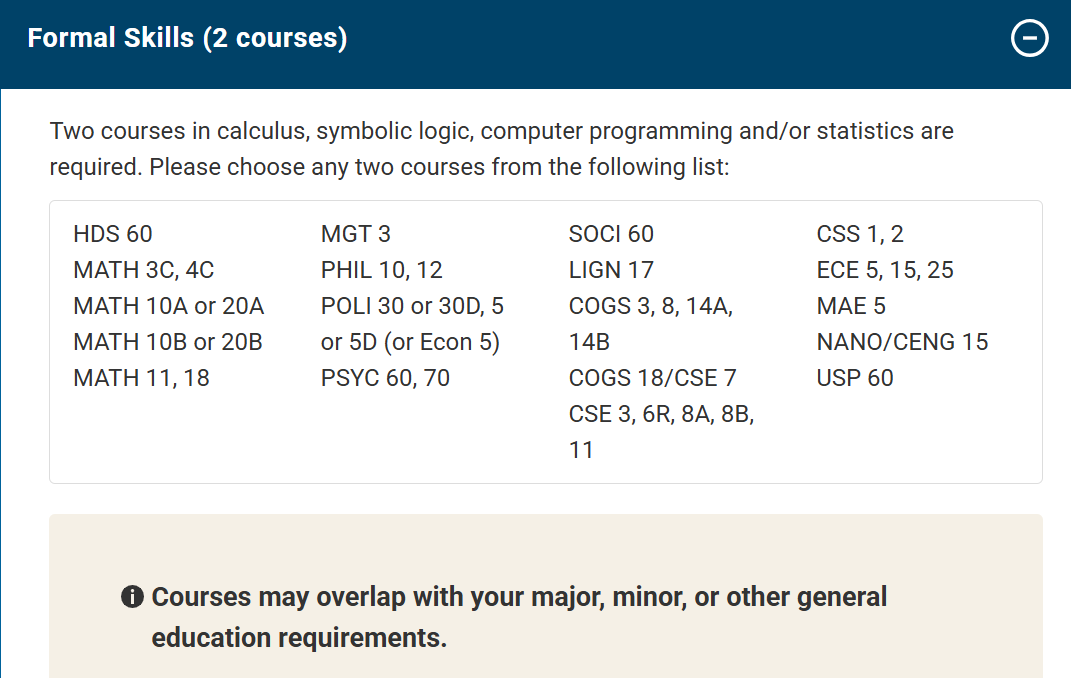Click the Formal Skills (2 courses) header title
The height and width of the screenshot is (678, 1071).
pyautogui.click(x=187, y=39)
